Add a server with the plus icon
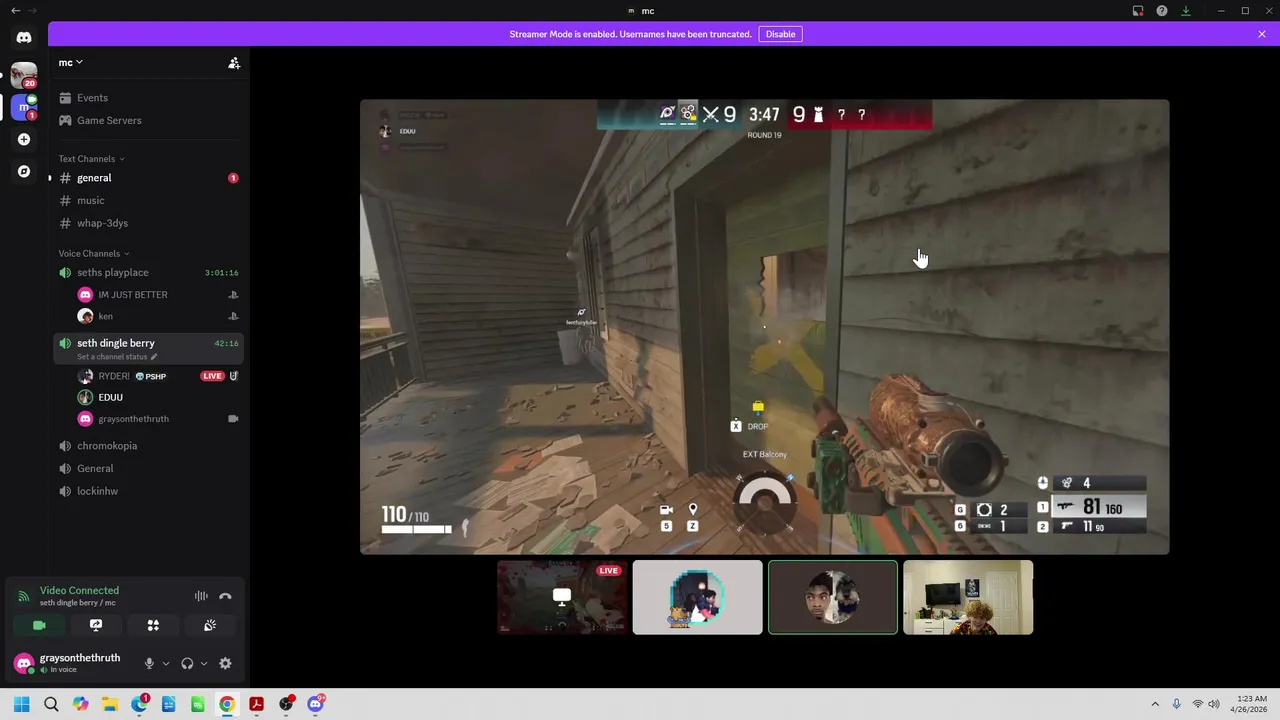 (x=24, y=139)
